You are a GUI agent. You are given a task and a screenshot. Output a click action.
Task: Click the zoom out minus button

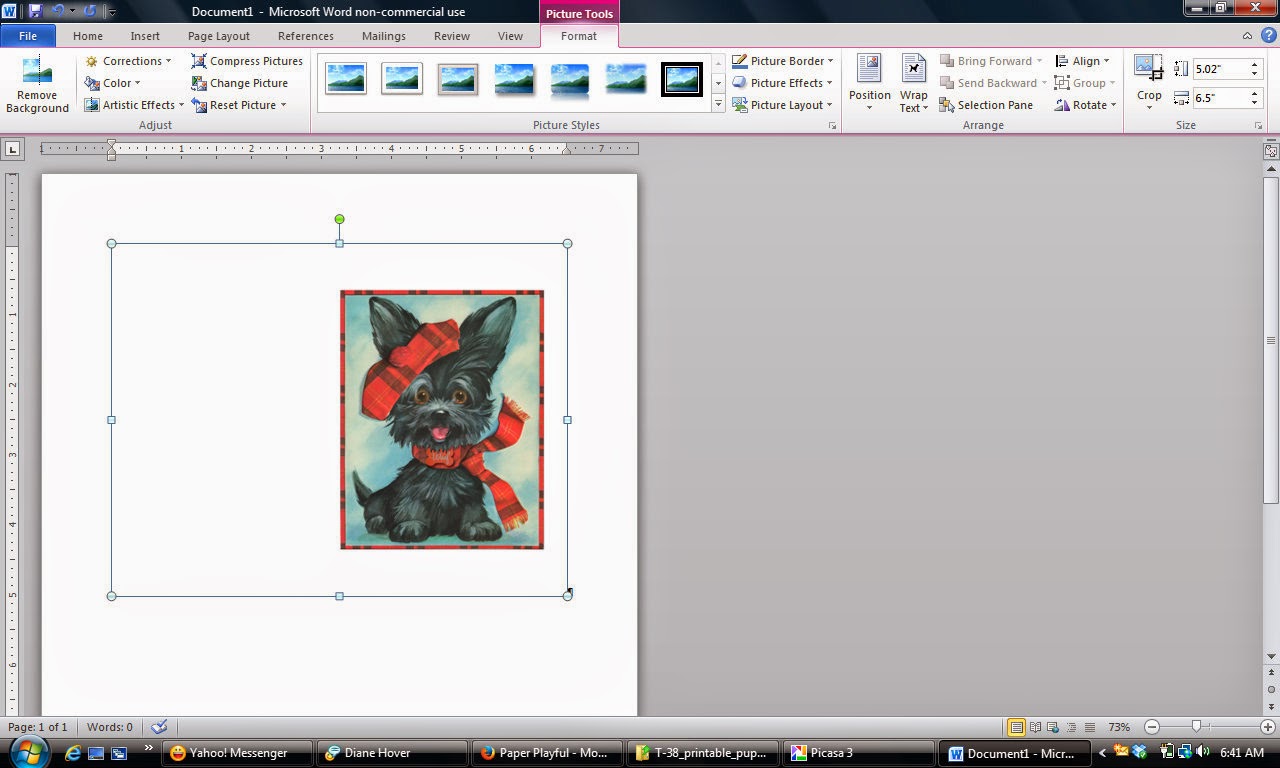click(1152, 727)
